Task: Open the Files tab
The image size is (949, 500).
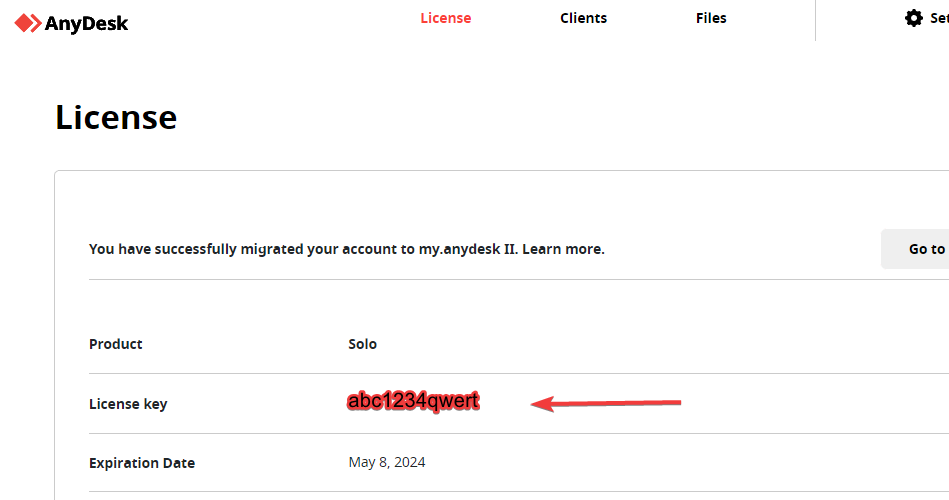Action: [x=711, y=18]
